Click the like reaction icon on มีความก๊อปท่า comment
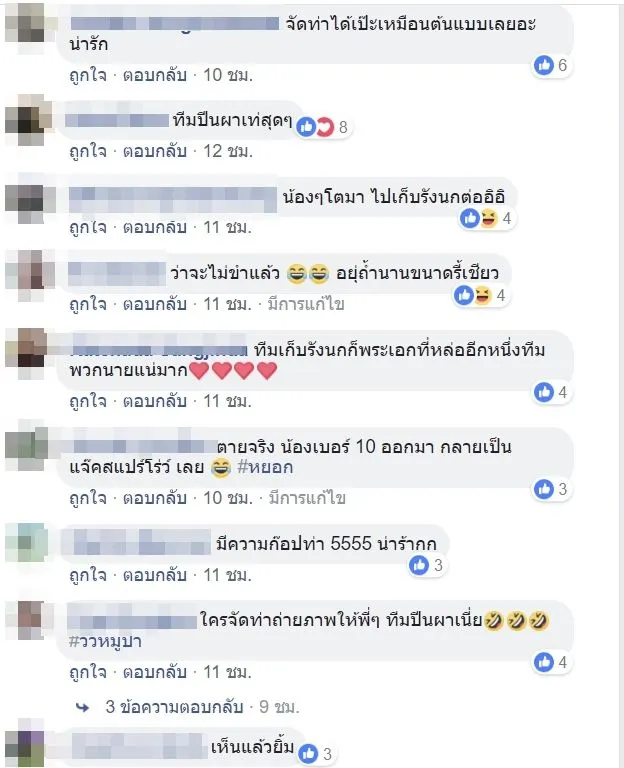Screen dimensions: 624x768 pyautogui.click(x=419, y=565)
